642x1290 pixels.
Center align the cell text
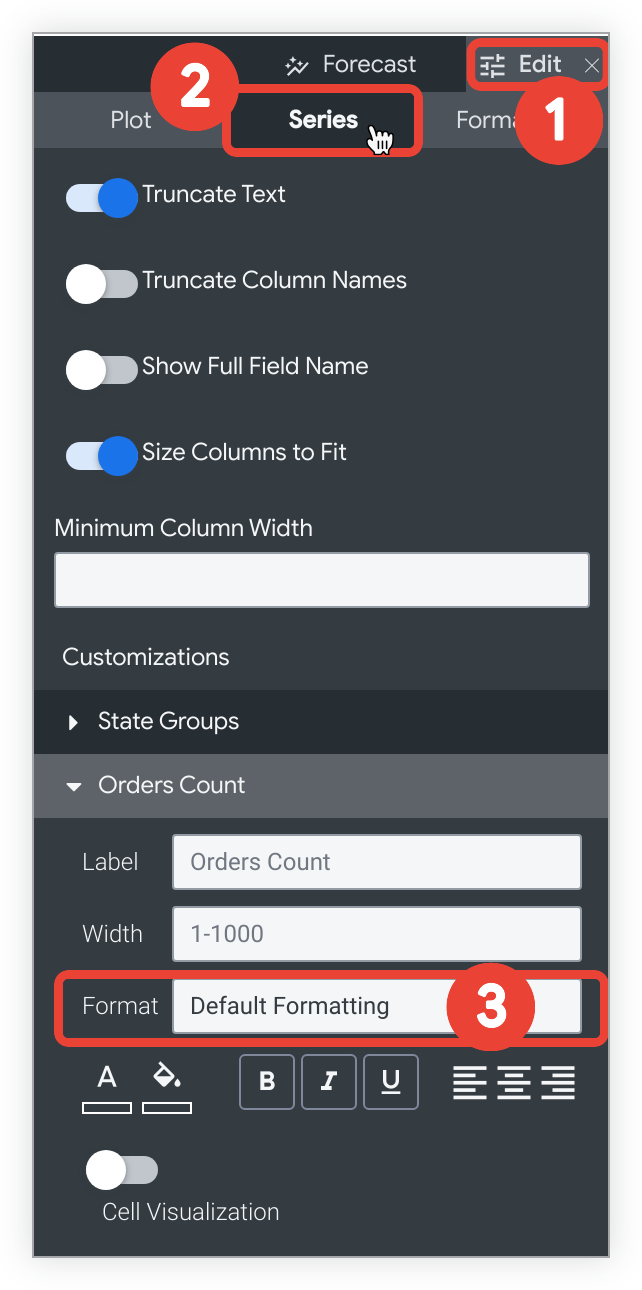click(x=514, y=1082)
